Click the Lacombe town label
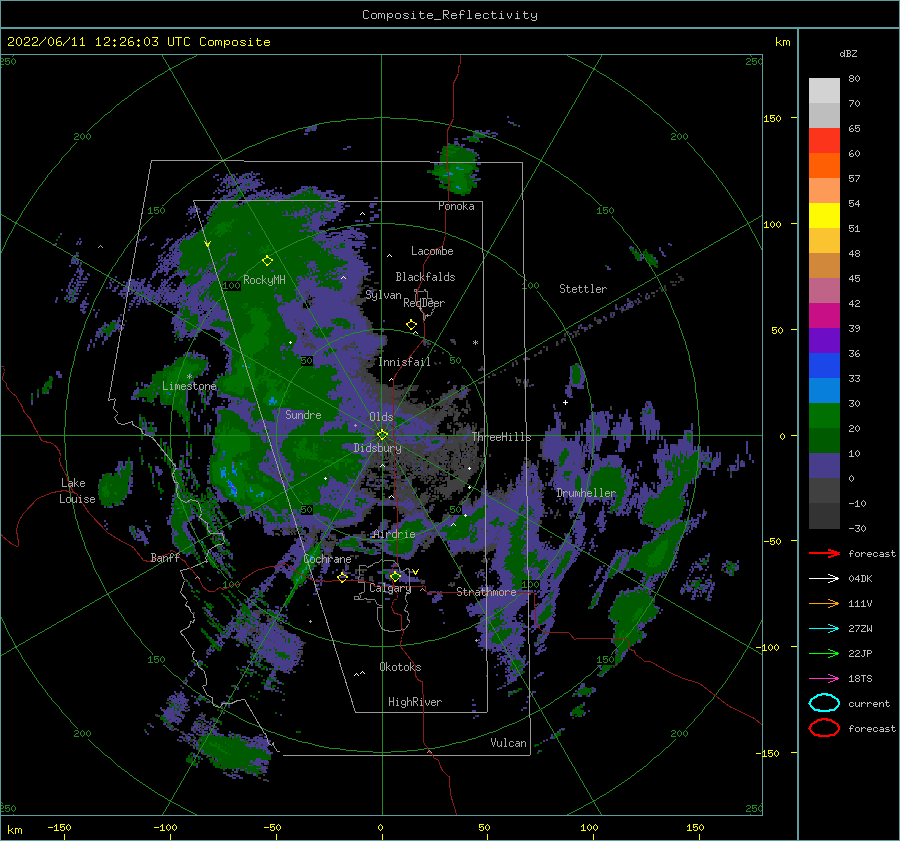This screenshot has height=841, width=900. (432, 251)
